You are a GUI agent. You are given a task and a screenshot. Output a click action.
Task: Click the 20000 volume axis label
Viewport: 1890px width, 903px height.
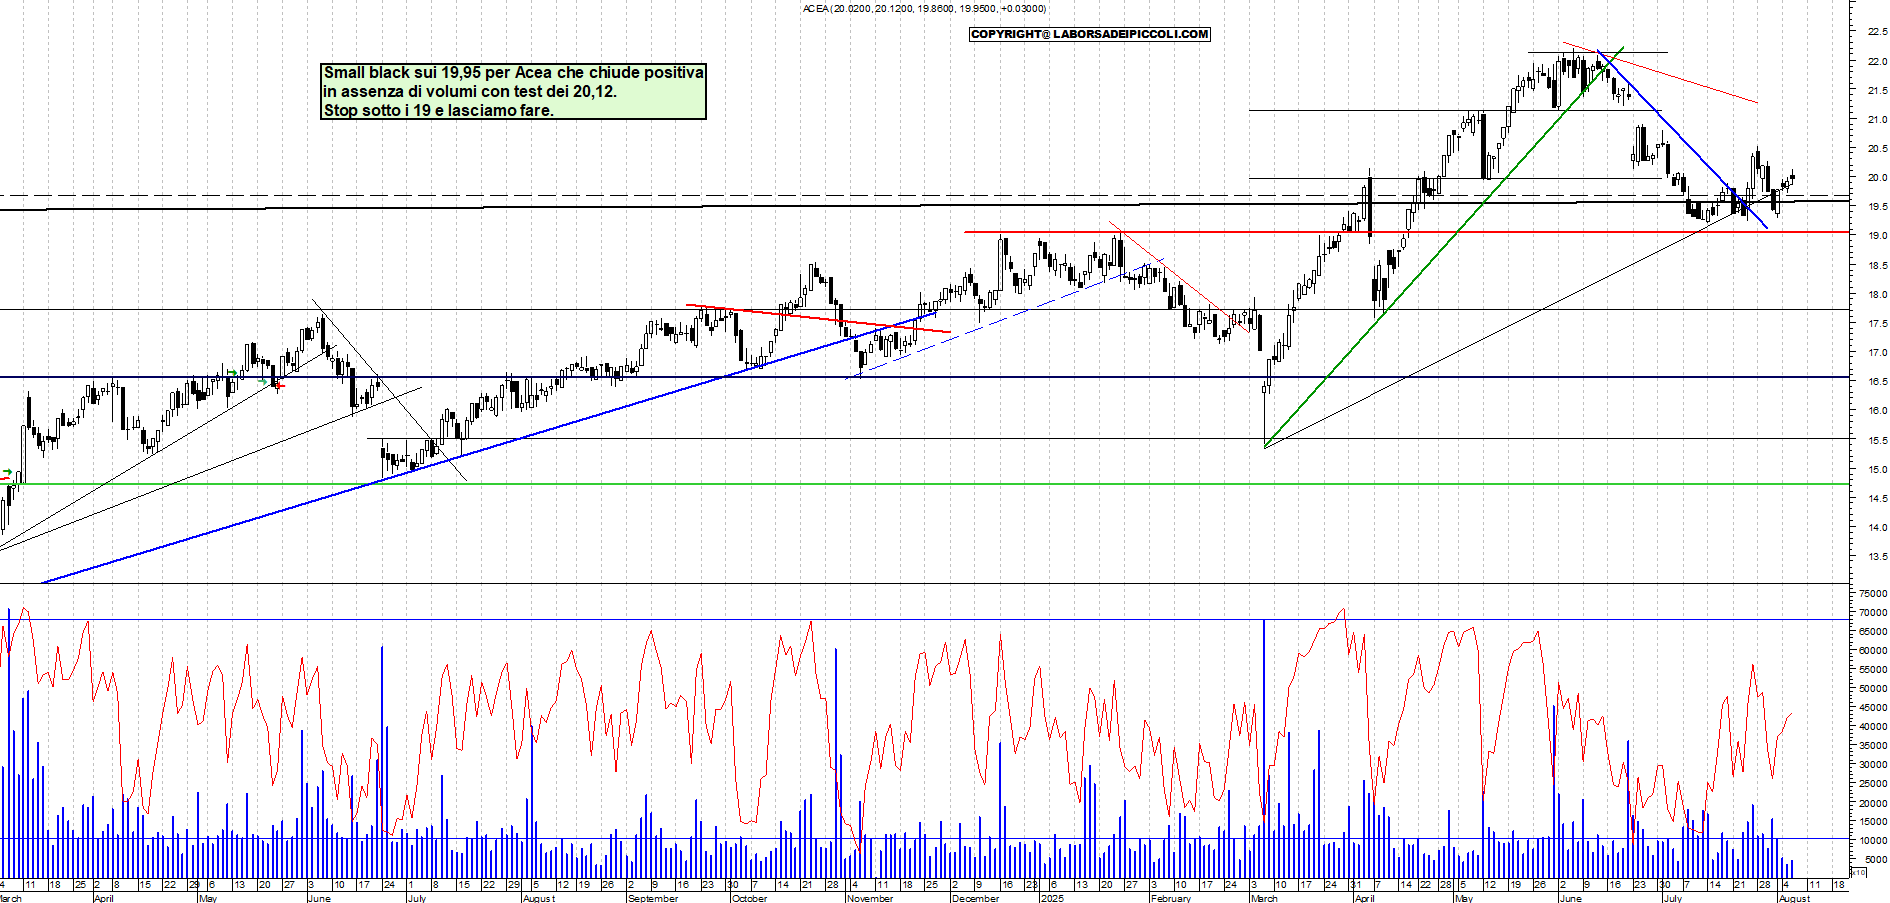tap(1873, 803)
